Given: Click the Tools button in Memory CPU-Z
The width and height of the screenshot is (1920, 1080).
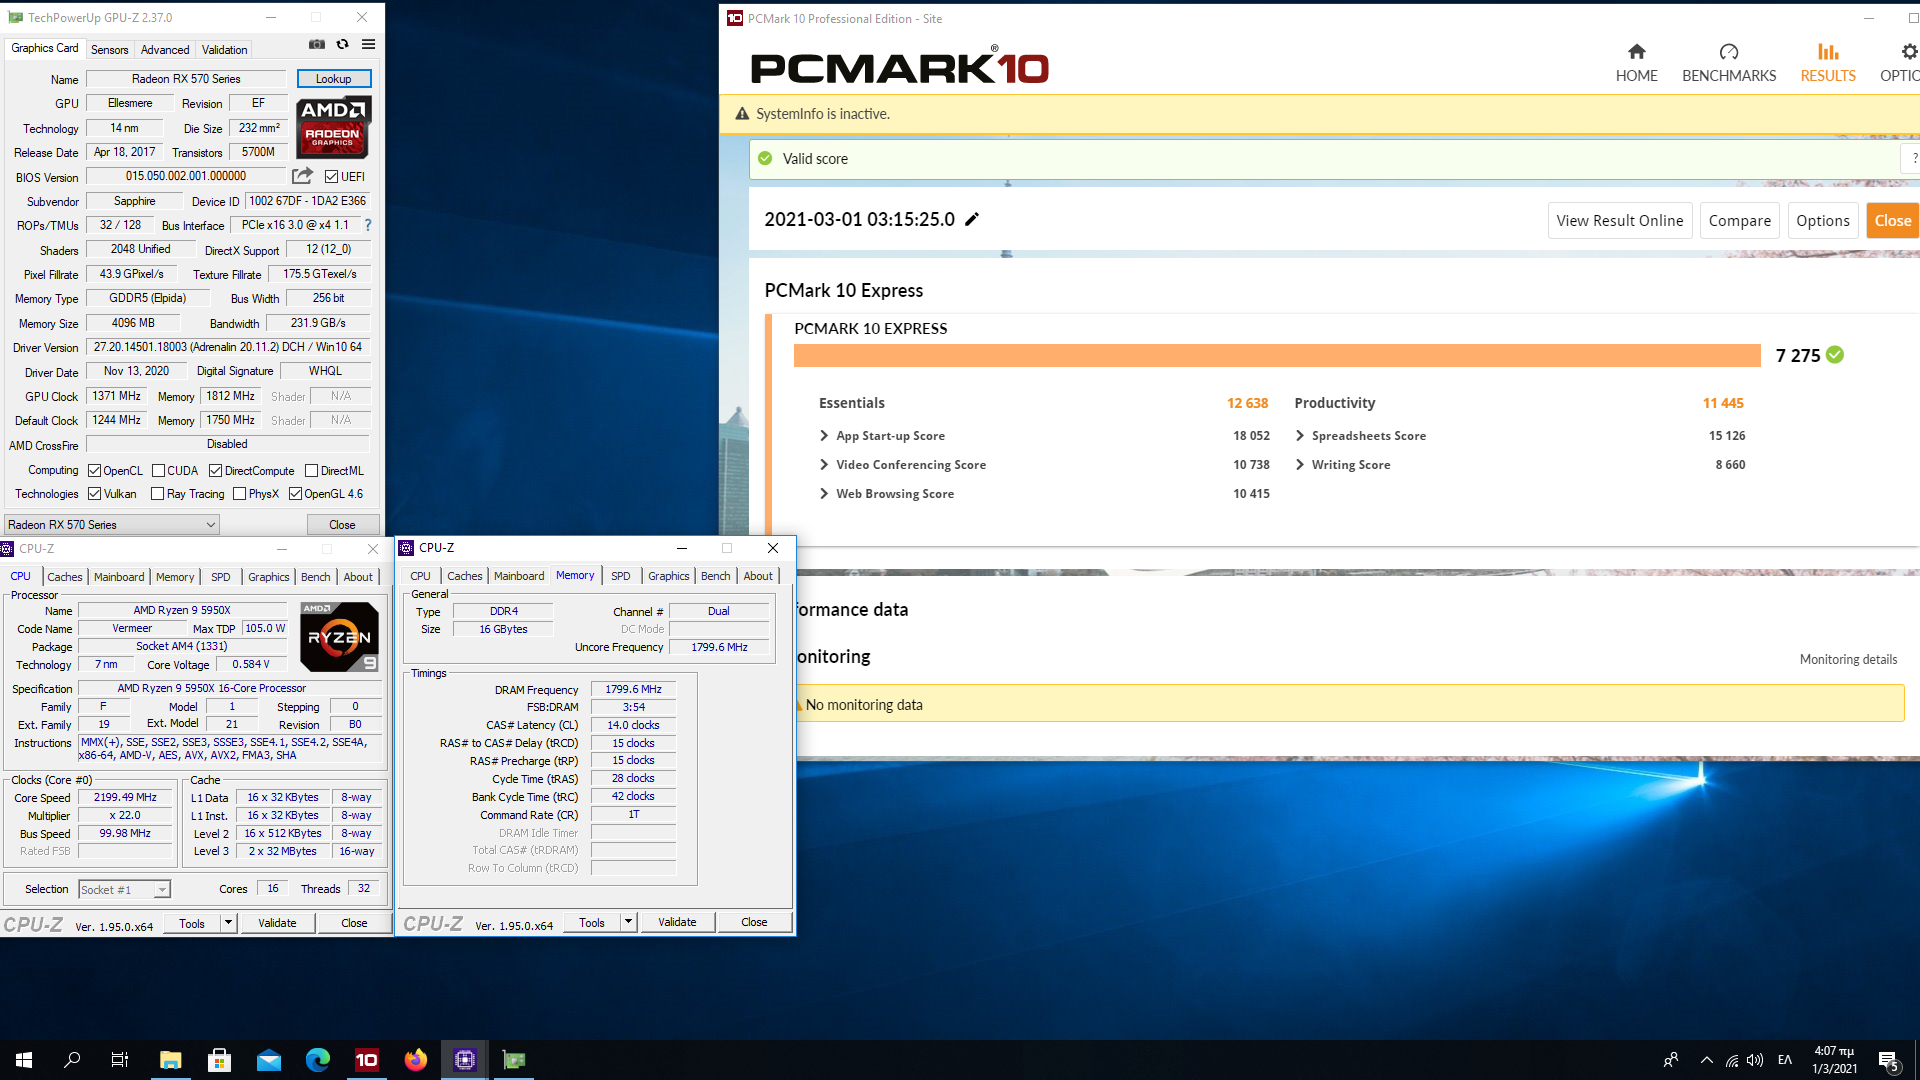Looking at the screenshot, I should pos(592,922).
